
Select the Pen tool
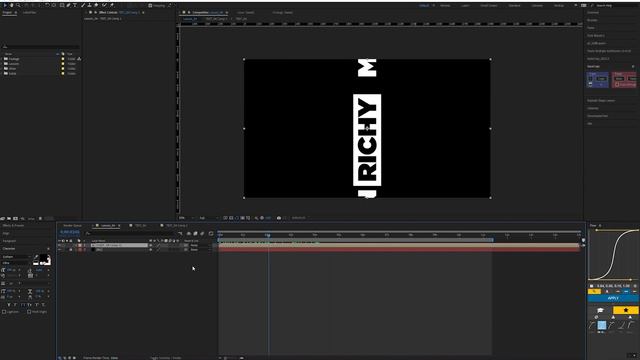coord(69,5)
